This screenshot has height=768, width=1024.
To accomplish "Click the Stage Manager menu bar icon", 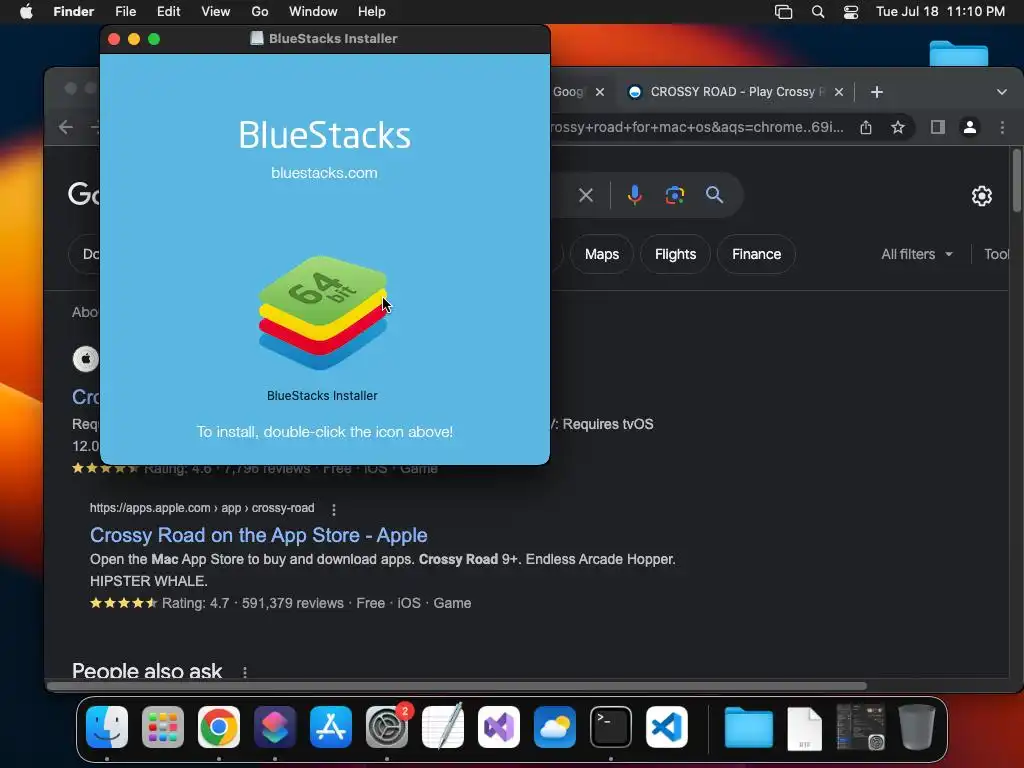I will [x=783, y=12].
